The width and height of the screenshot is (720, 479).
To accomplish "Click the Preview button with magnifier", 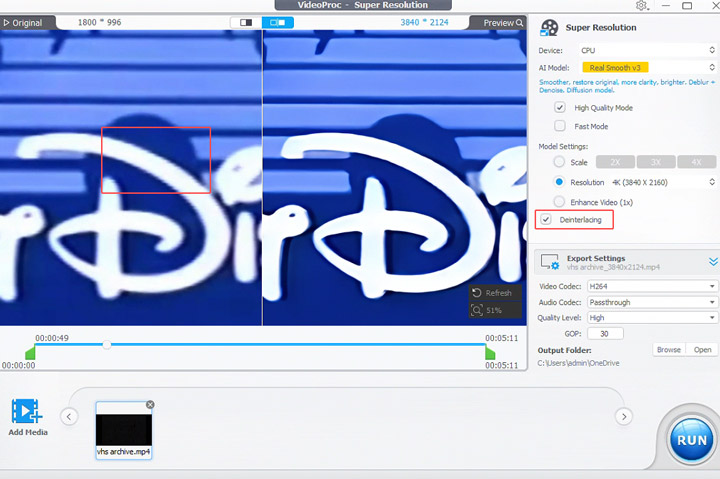I will (x=503, y=23).
